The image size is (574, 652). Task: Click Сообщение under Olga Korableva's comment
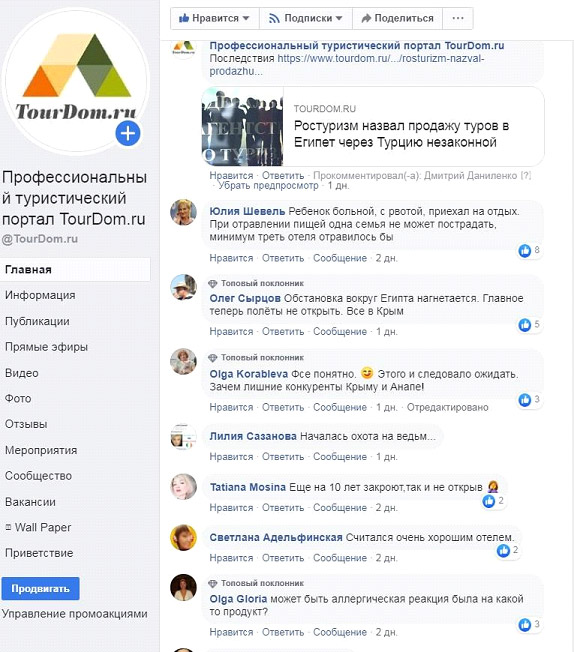[340, 407]
